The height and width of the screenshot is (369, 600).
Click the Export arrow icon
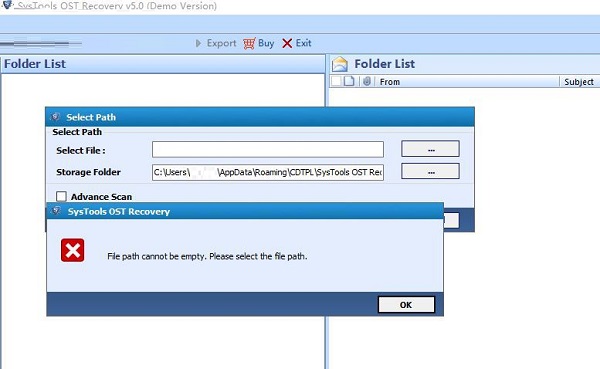tap(198, 43)
